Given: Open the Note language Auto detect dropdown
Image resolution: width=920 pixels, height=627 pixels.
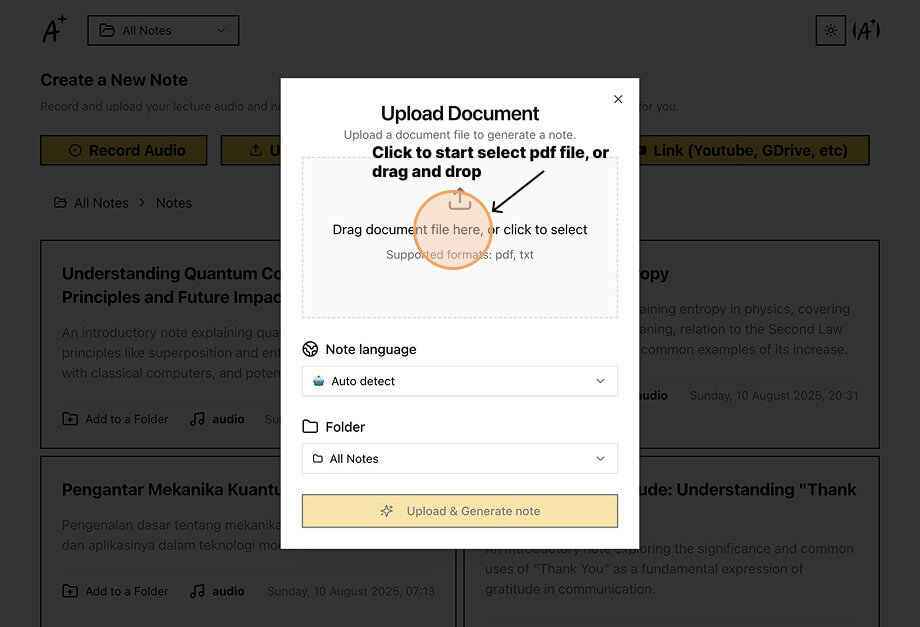Looking at the screenshot, I should click(x=460, y=381).
